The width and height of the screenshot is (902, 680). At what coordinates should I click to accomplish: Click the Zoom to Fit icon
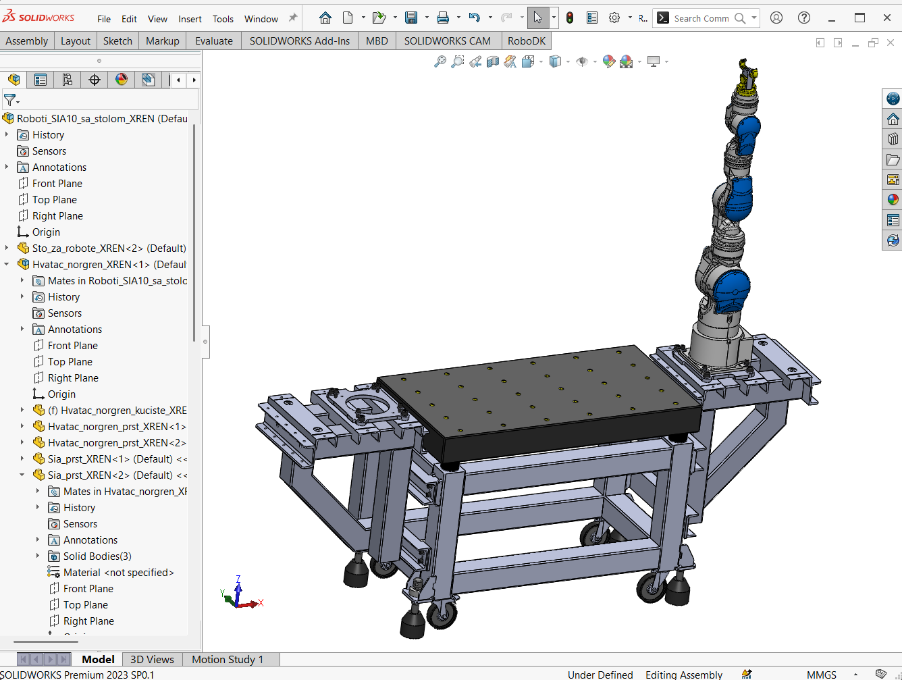[440, 62]
